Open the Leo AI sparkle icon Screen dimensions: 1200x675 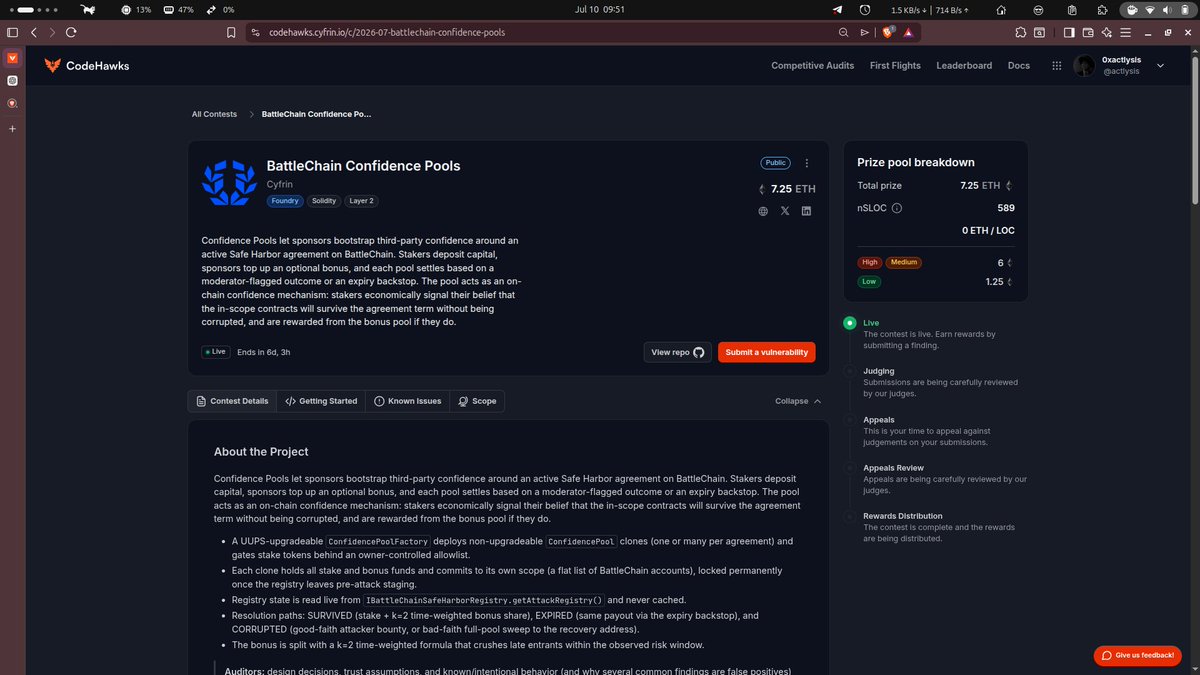point(1106,32)
